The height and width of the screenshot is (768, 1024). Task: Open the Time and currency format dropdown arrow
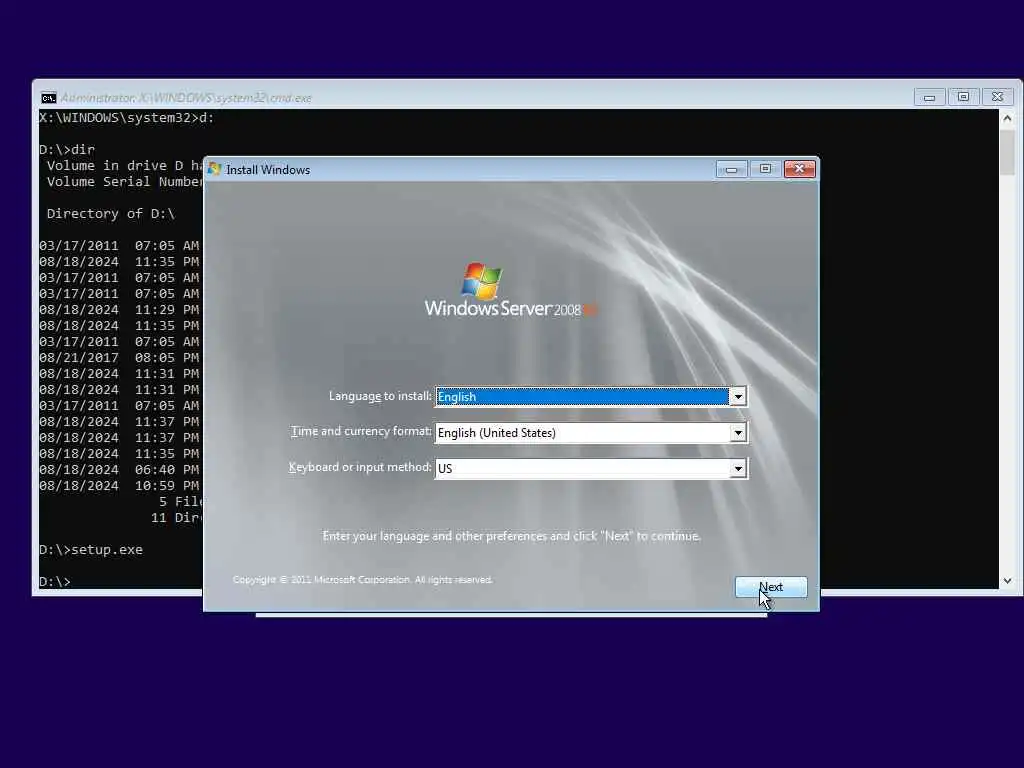[x=737, y=432]
